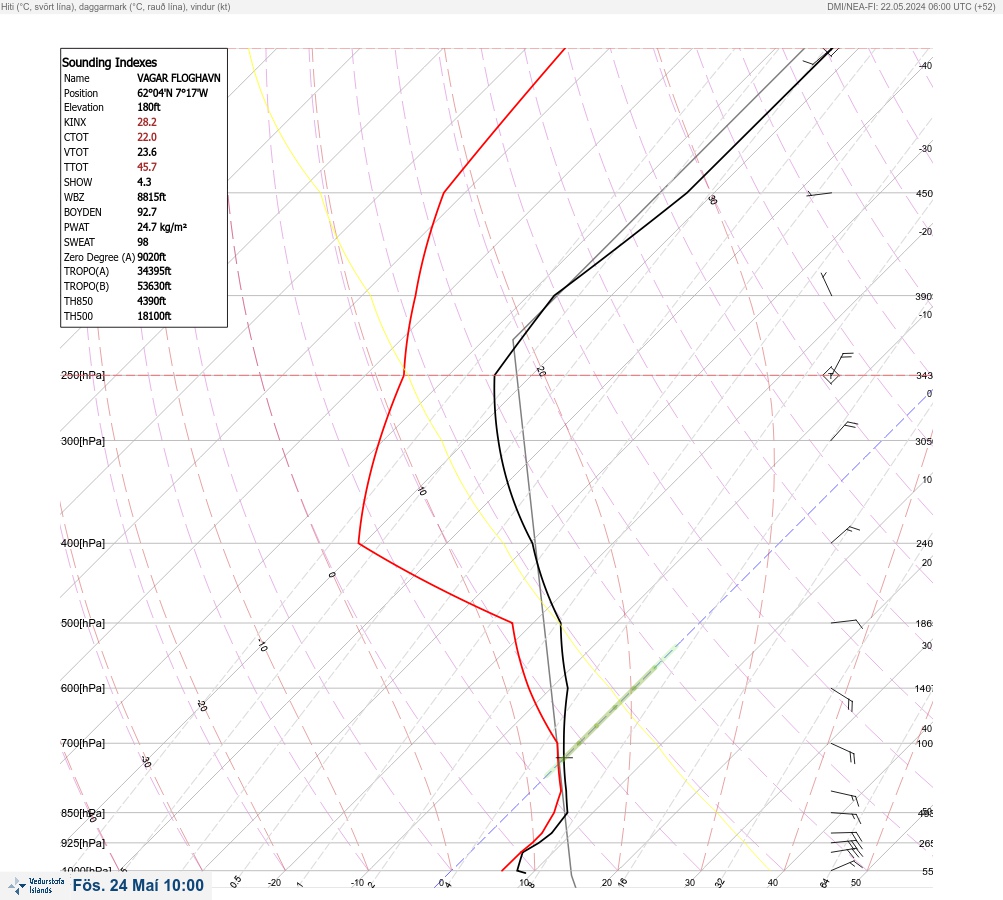Click the 50 temperature axis label at bottom

(x=856, y=883)
